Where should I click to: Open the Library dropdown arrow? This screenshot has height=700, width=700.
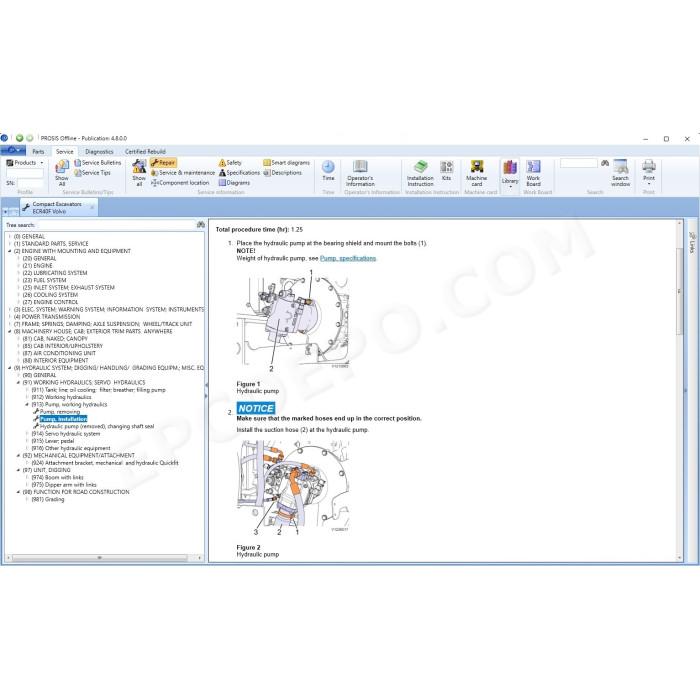coord(510,186)
